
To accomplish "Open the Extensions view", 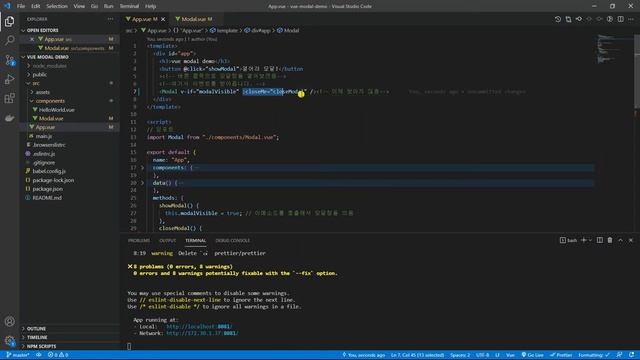I will (9, 98).
